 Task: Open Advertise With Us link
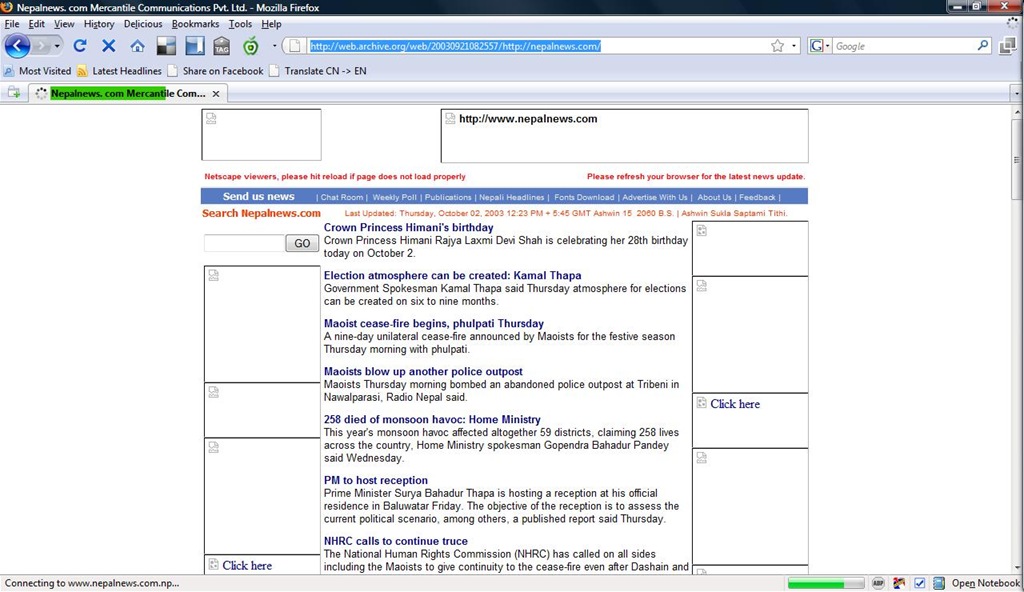655,197
